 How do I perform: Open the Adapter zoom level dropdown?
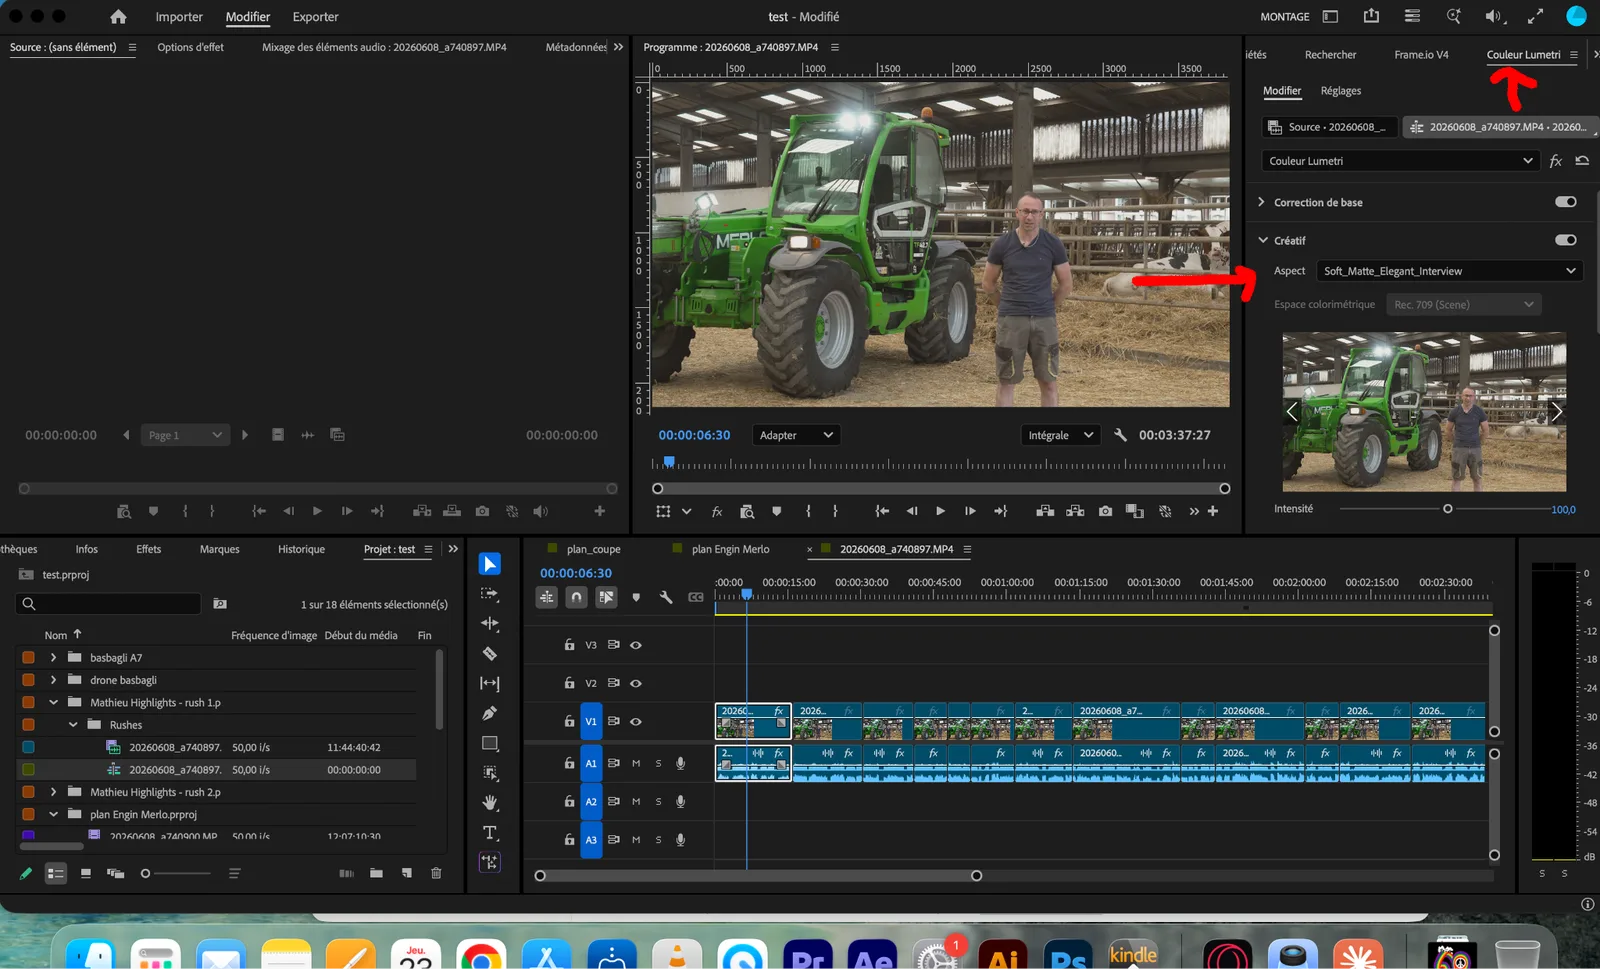tap(796, 435)
